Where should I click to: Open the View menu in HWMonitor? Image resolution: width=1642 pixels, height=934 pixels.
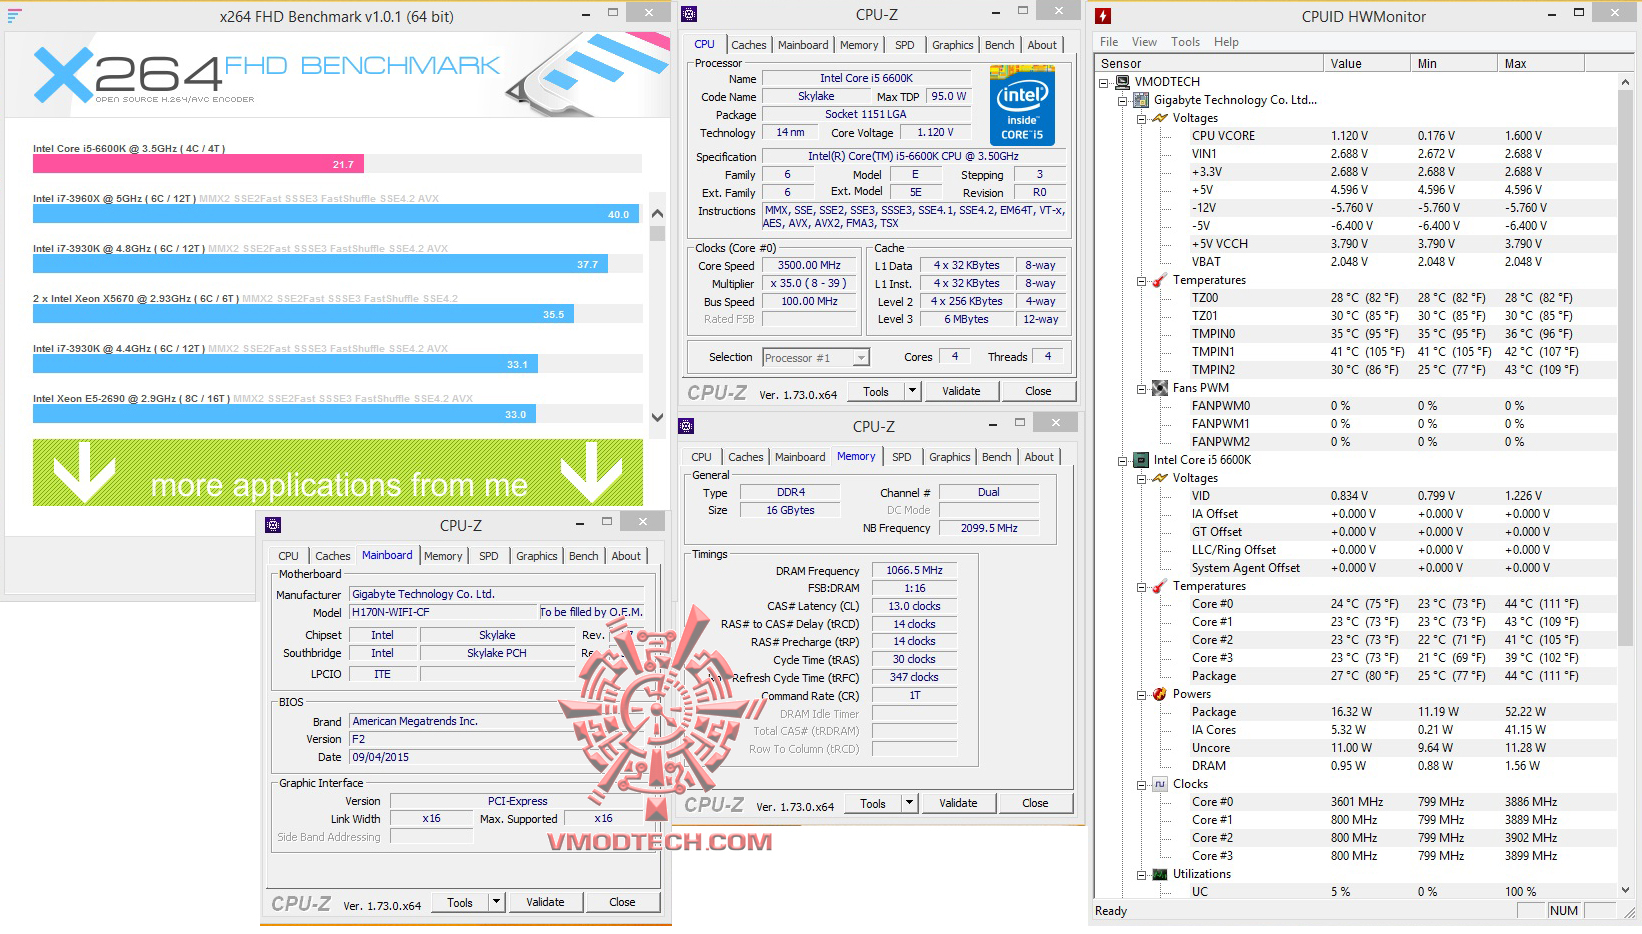point(1144,42)
